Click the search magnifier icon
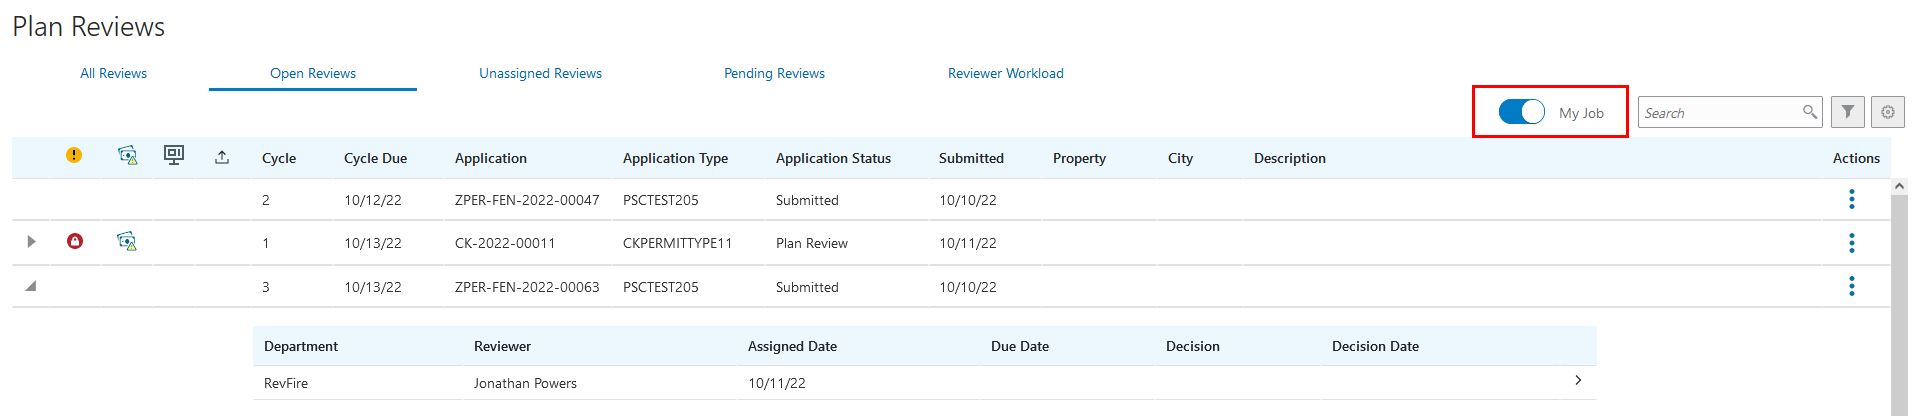Screen dimensions: 1913x416 click(1809, 112)
